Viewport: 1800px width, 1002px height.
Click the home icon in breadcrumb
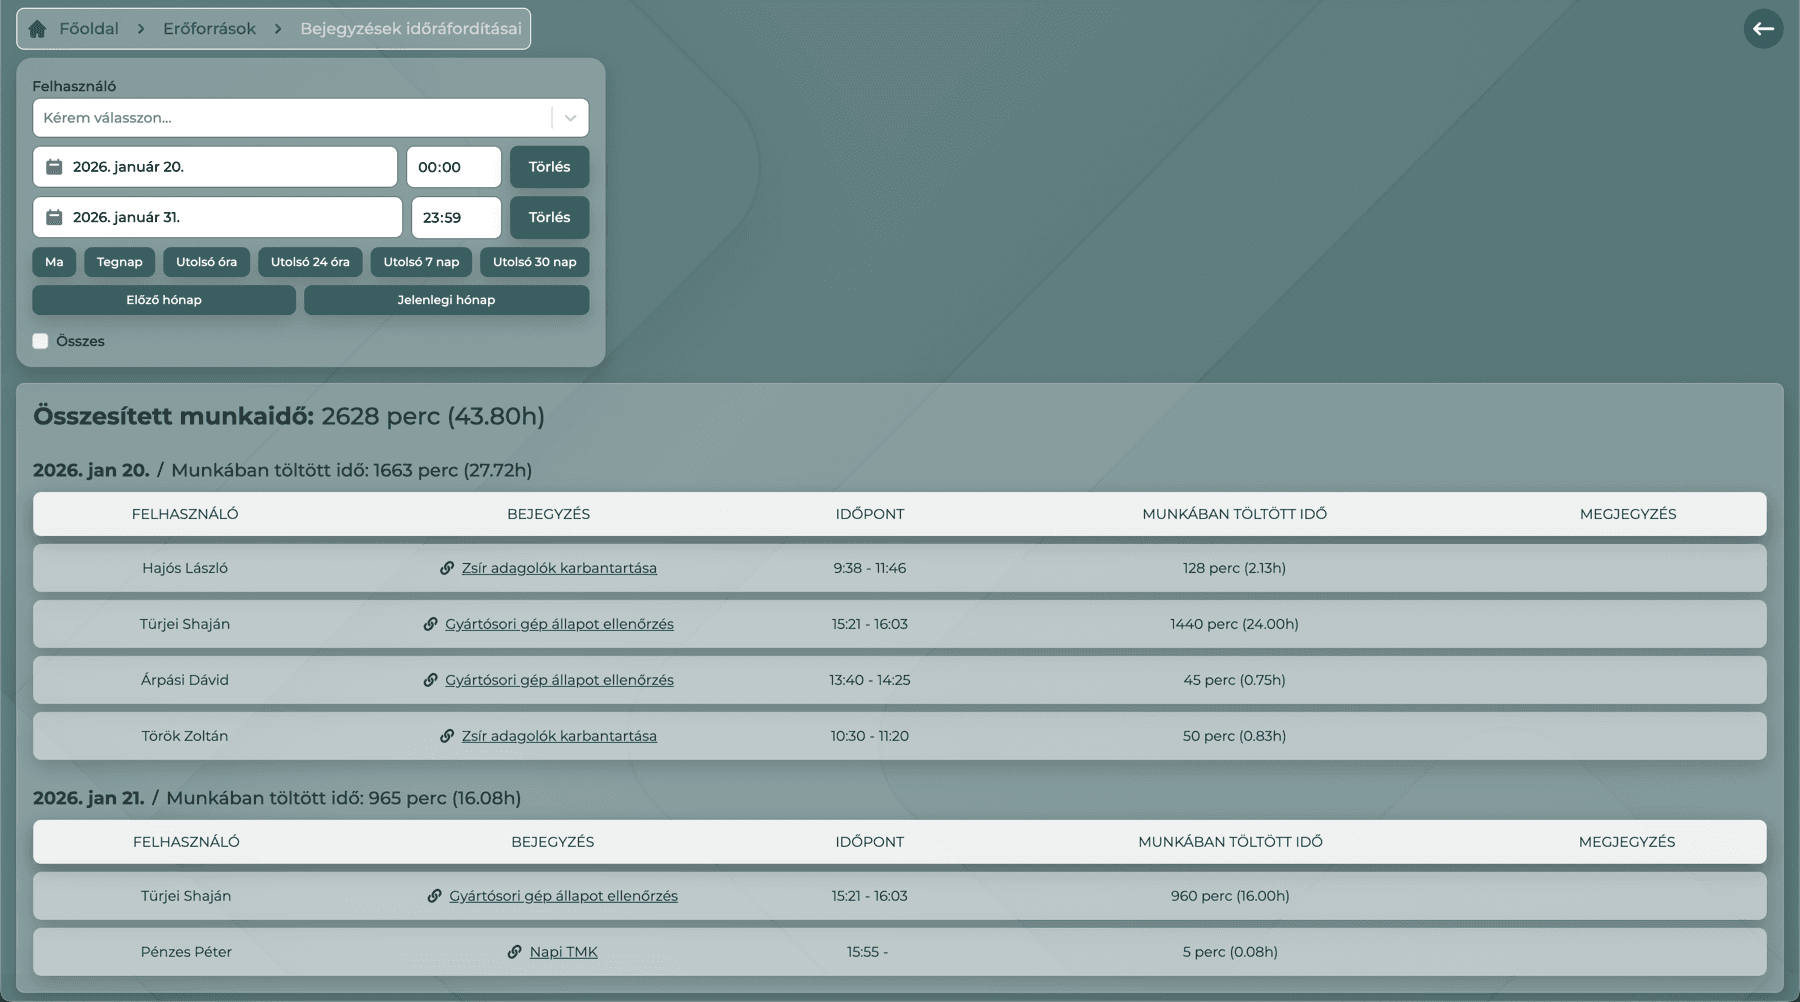(x=38, y=29)
